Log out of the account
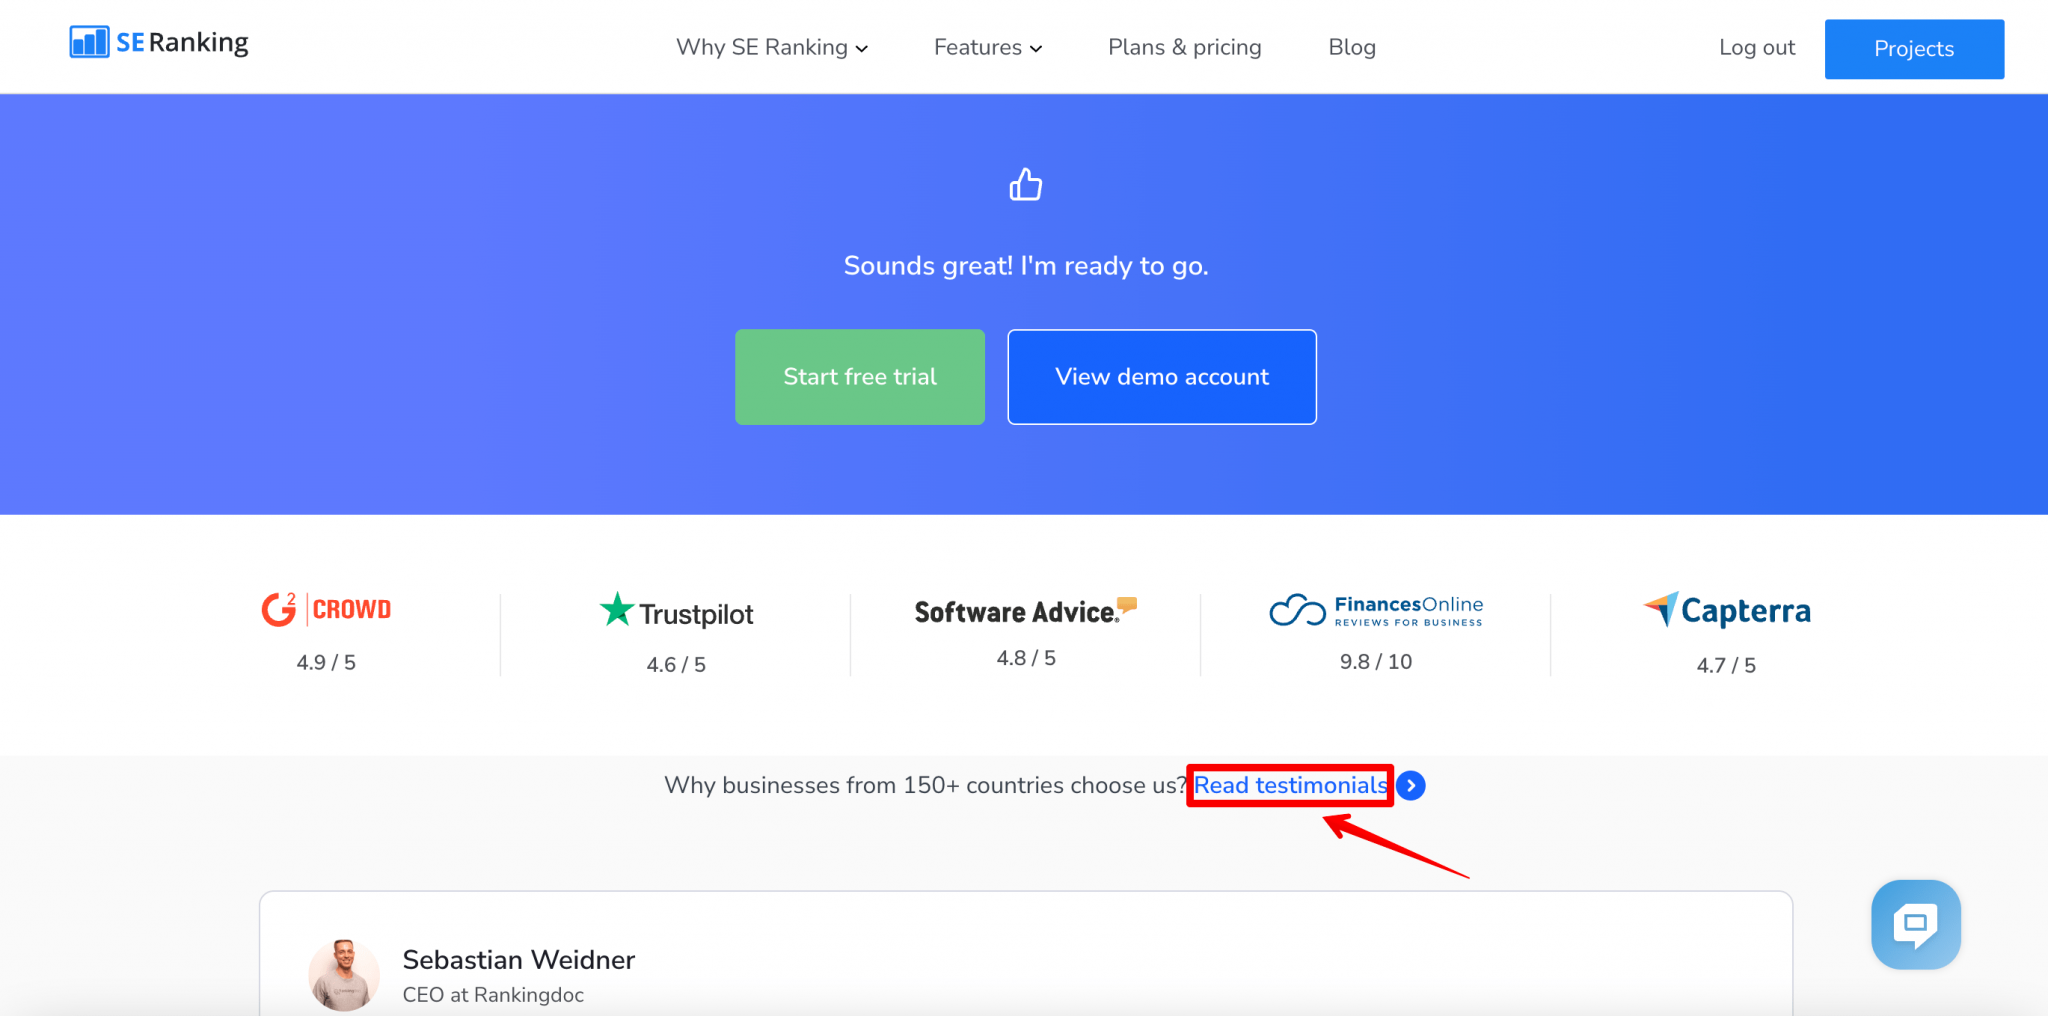This screenshot has width=2048, height=1016. tap(1756, 47)
